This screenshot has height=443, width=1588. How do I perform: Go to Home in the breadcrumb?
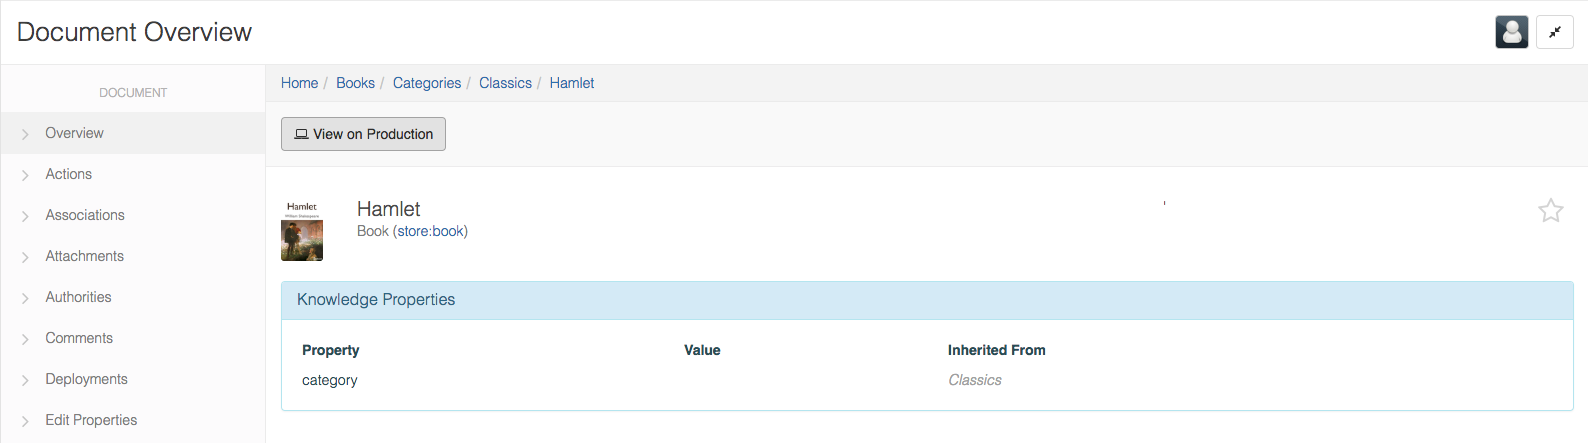299,83
